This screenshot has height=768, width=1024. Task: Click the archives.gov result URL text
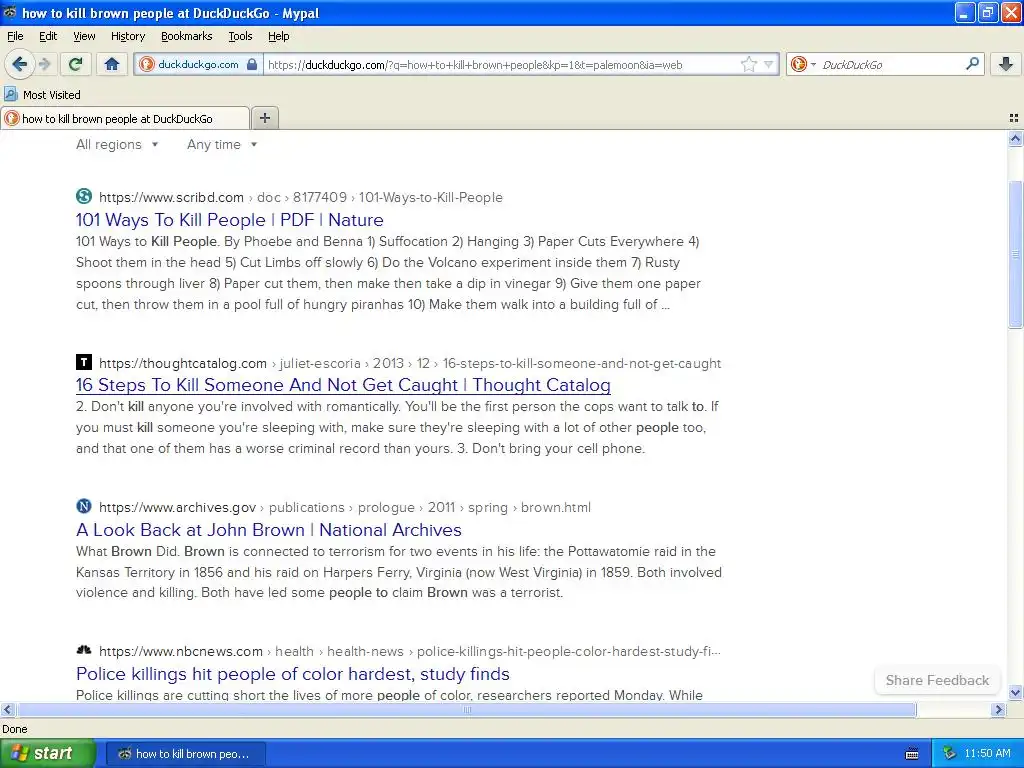(x=345, y=507)
